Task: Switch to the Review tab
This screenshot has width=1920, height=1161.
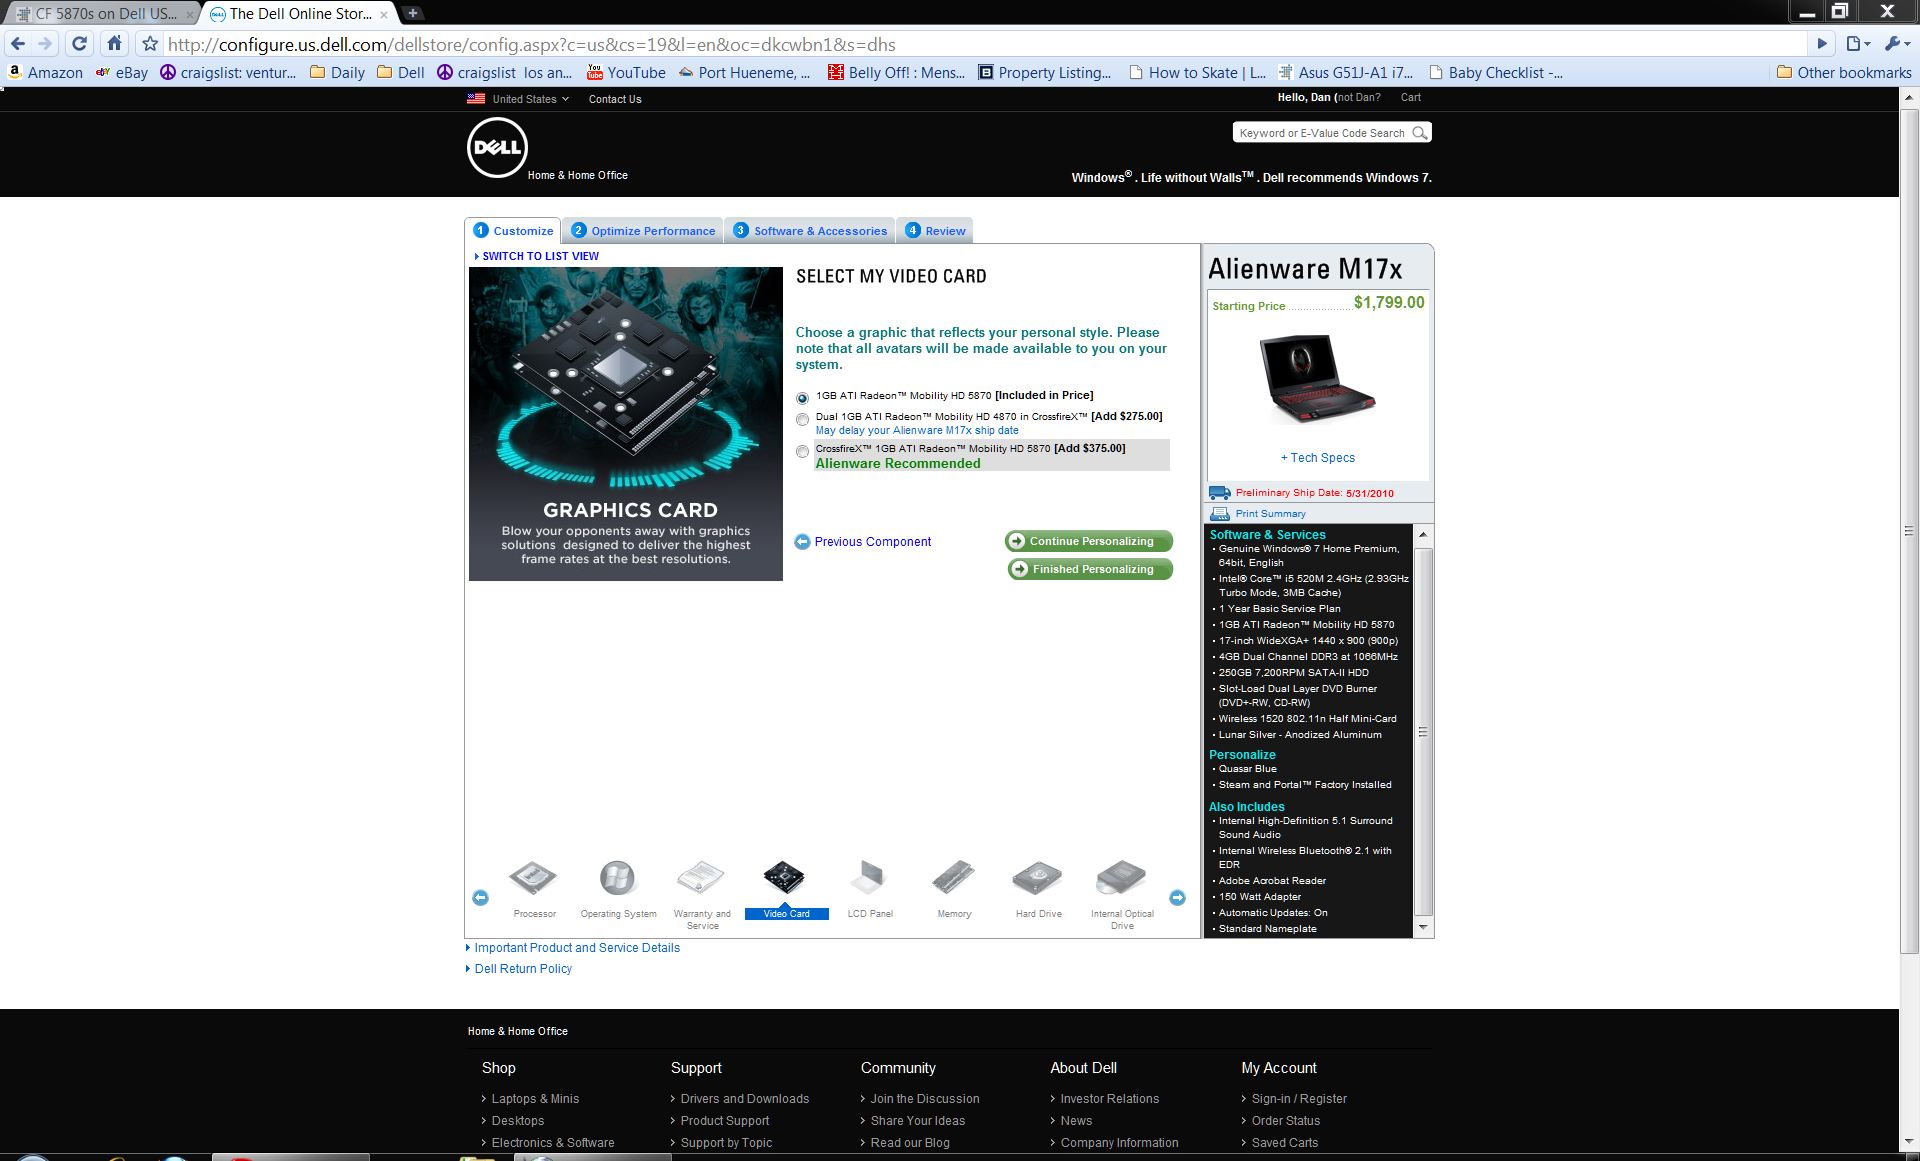Action: click(x=935, y=231)
